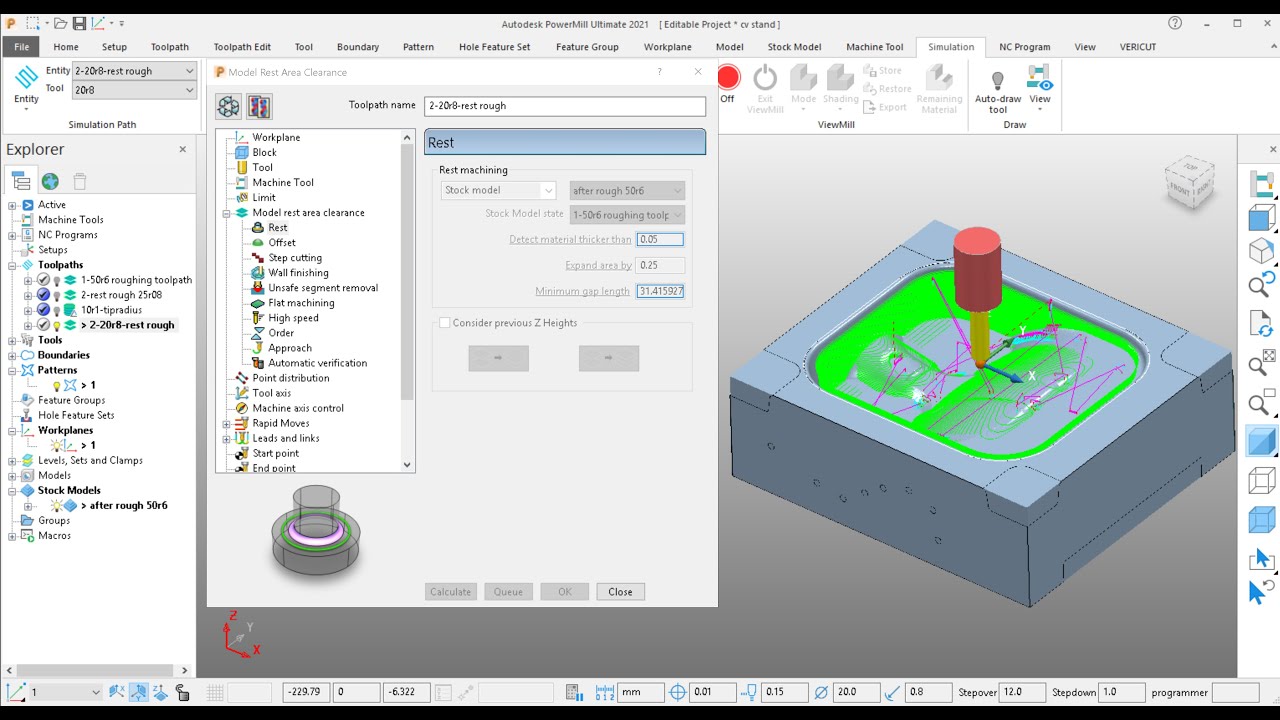Image resolution: width=1280 pixels, height=720 pixels.
Task: Open the after rough 50r6 dropdown
Action: [x=627, y=190]
